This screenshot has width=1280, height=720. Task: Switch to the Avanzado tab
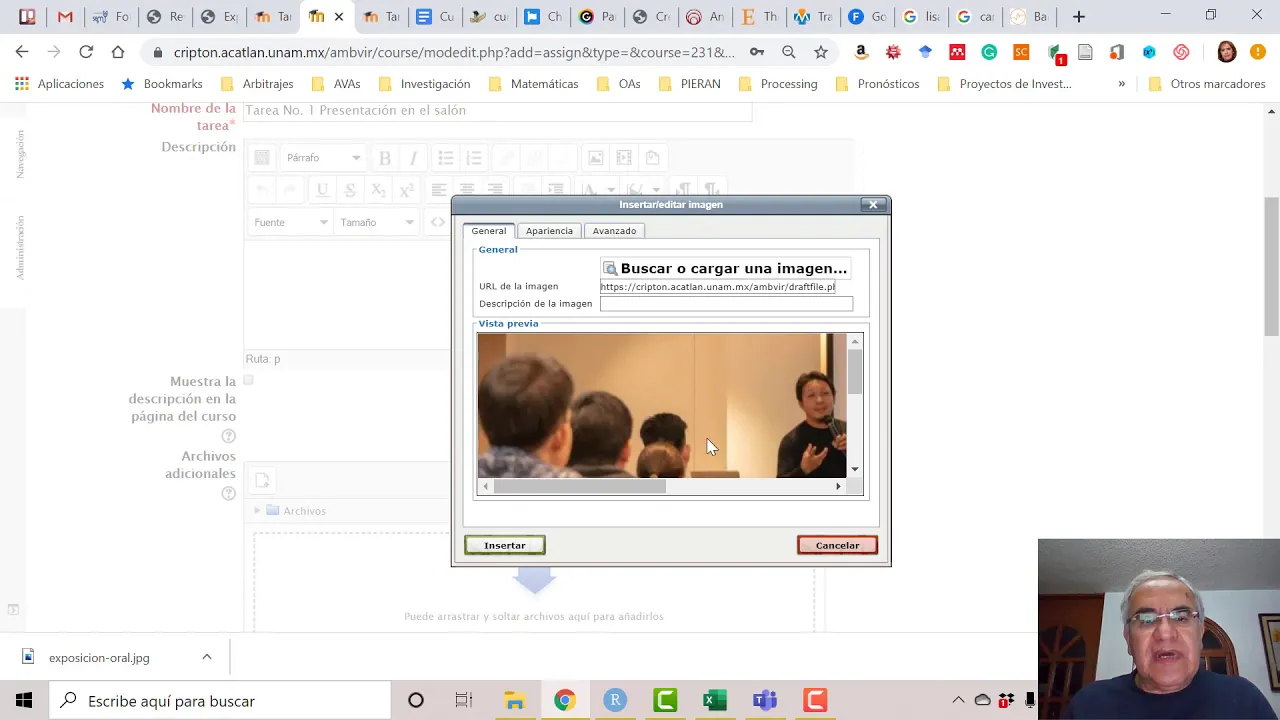coord(614,231)
